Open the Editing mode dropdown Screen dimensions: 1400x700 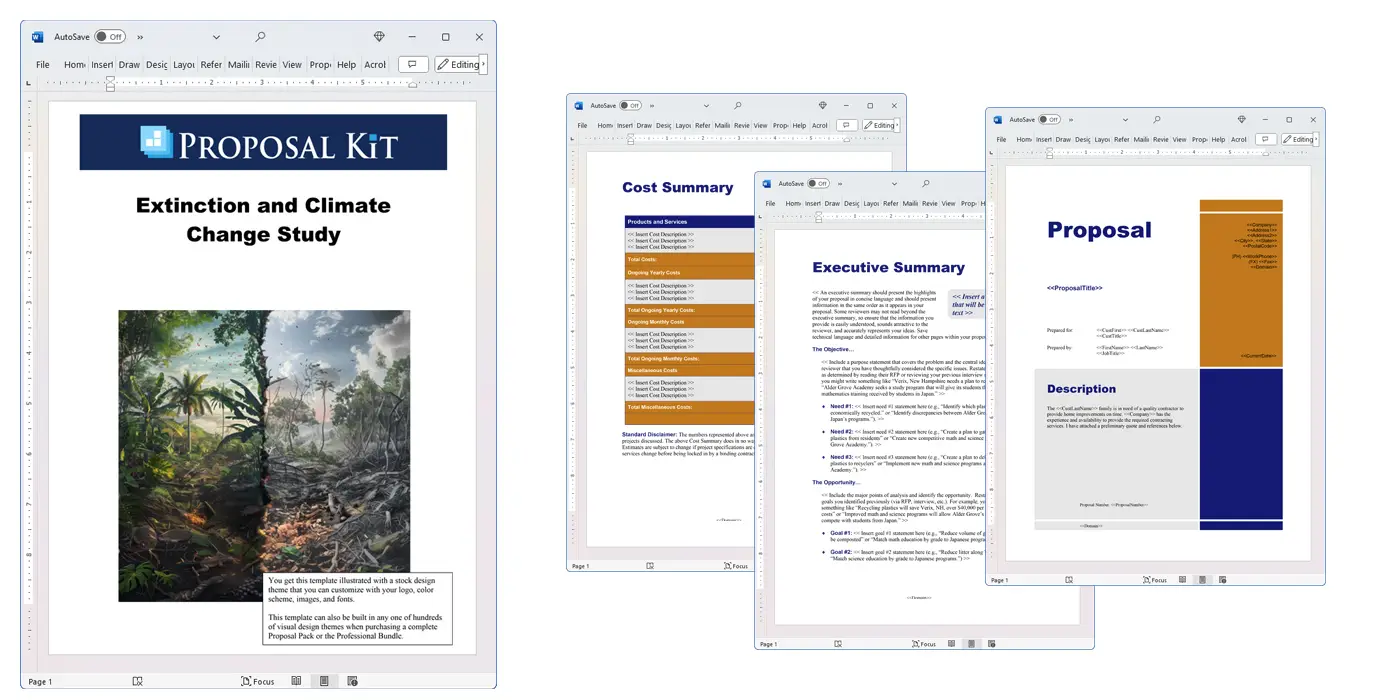458,63
